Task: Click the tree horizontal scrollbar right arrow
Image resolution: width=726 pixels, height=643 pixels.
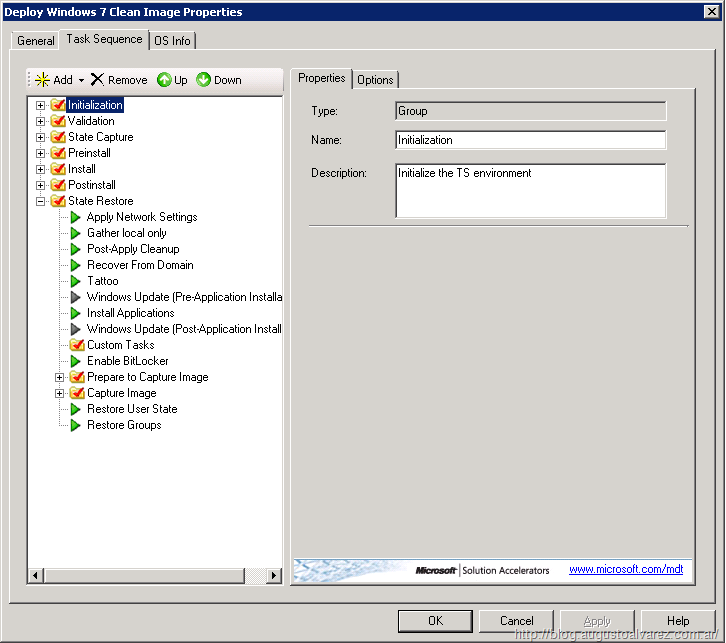Action: (x=274, y=575)
